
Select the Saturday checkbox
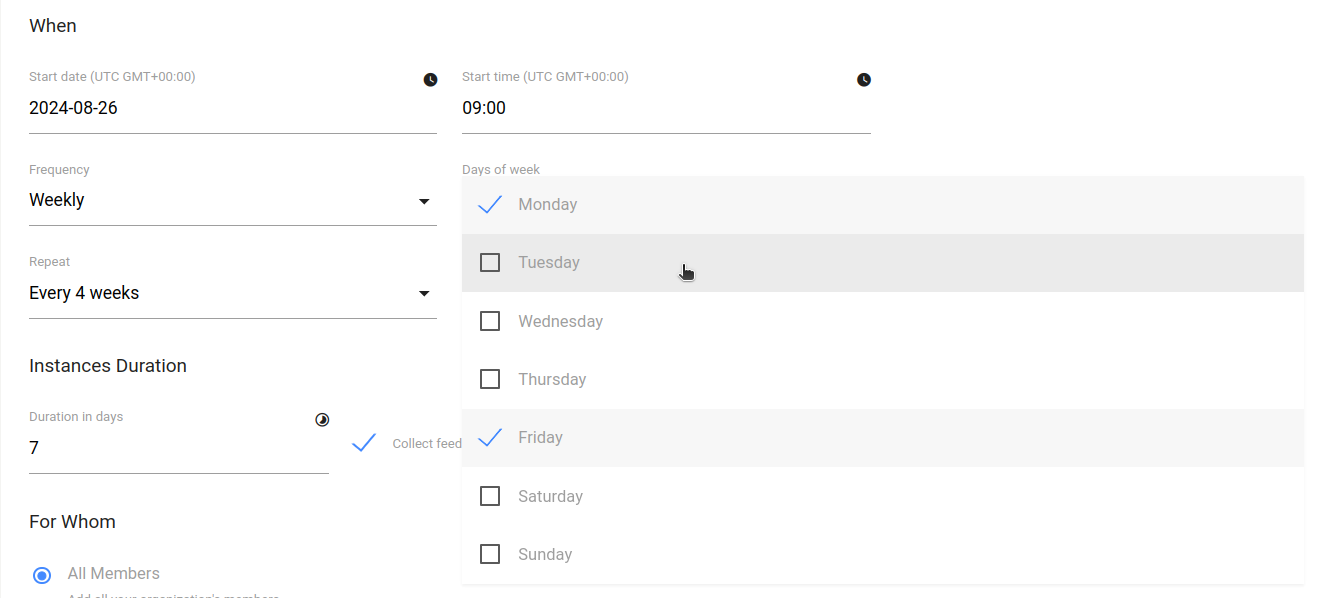pyautogui.click(x=490, y=496)
